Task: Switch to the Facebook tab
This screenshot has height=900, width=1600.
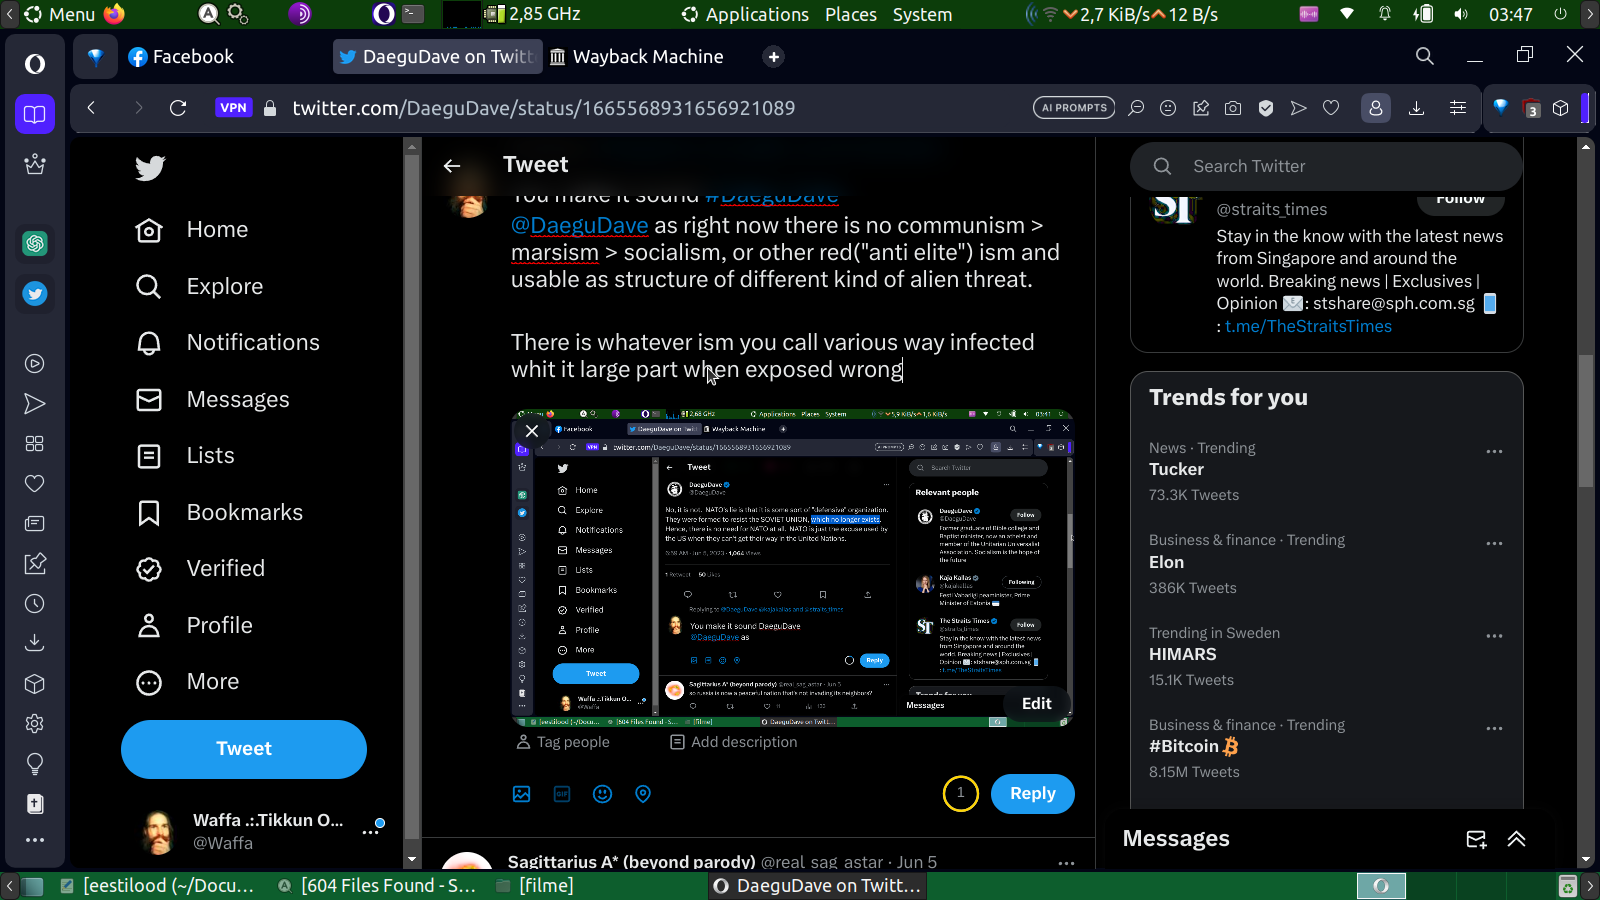Action: (181, 57)
